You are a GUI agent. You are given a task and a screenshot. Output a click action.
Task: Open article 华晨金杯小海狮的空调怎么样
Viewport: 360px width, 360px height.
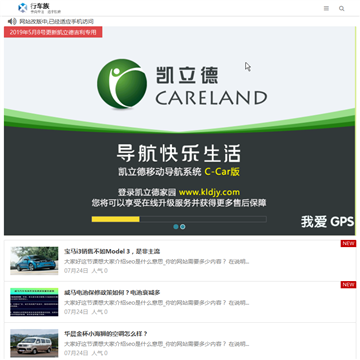click(x=106, y=334)
